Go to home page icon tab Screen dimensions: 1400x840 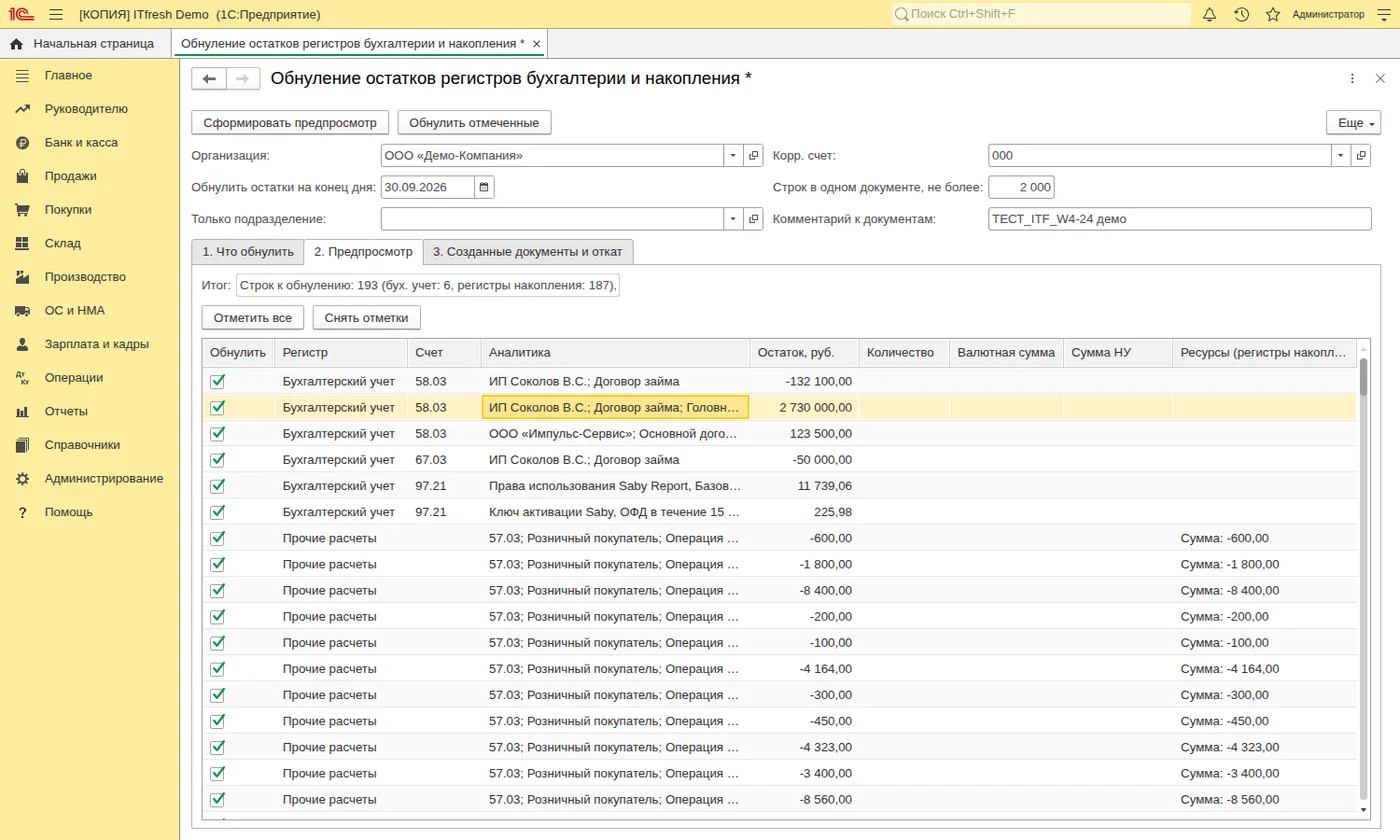tap(16, 44)
